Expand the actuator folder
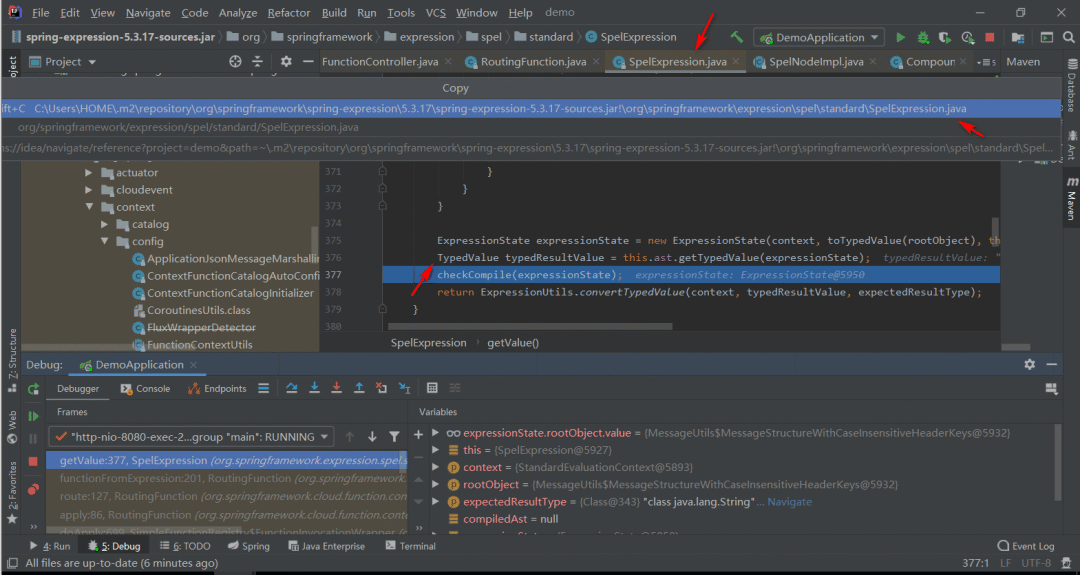Viewport: 1080px width, 575px height. [88, 172]
